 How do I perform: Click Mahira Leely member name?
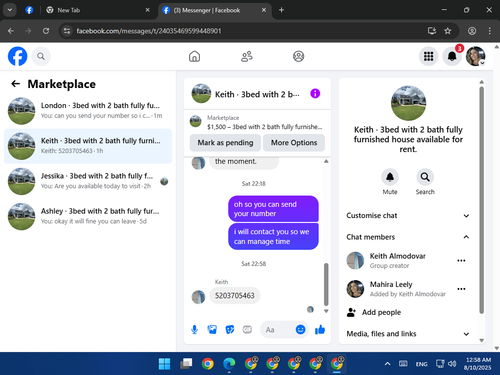point(391,284)
